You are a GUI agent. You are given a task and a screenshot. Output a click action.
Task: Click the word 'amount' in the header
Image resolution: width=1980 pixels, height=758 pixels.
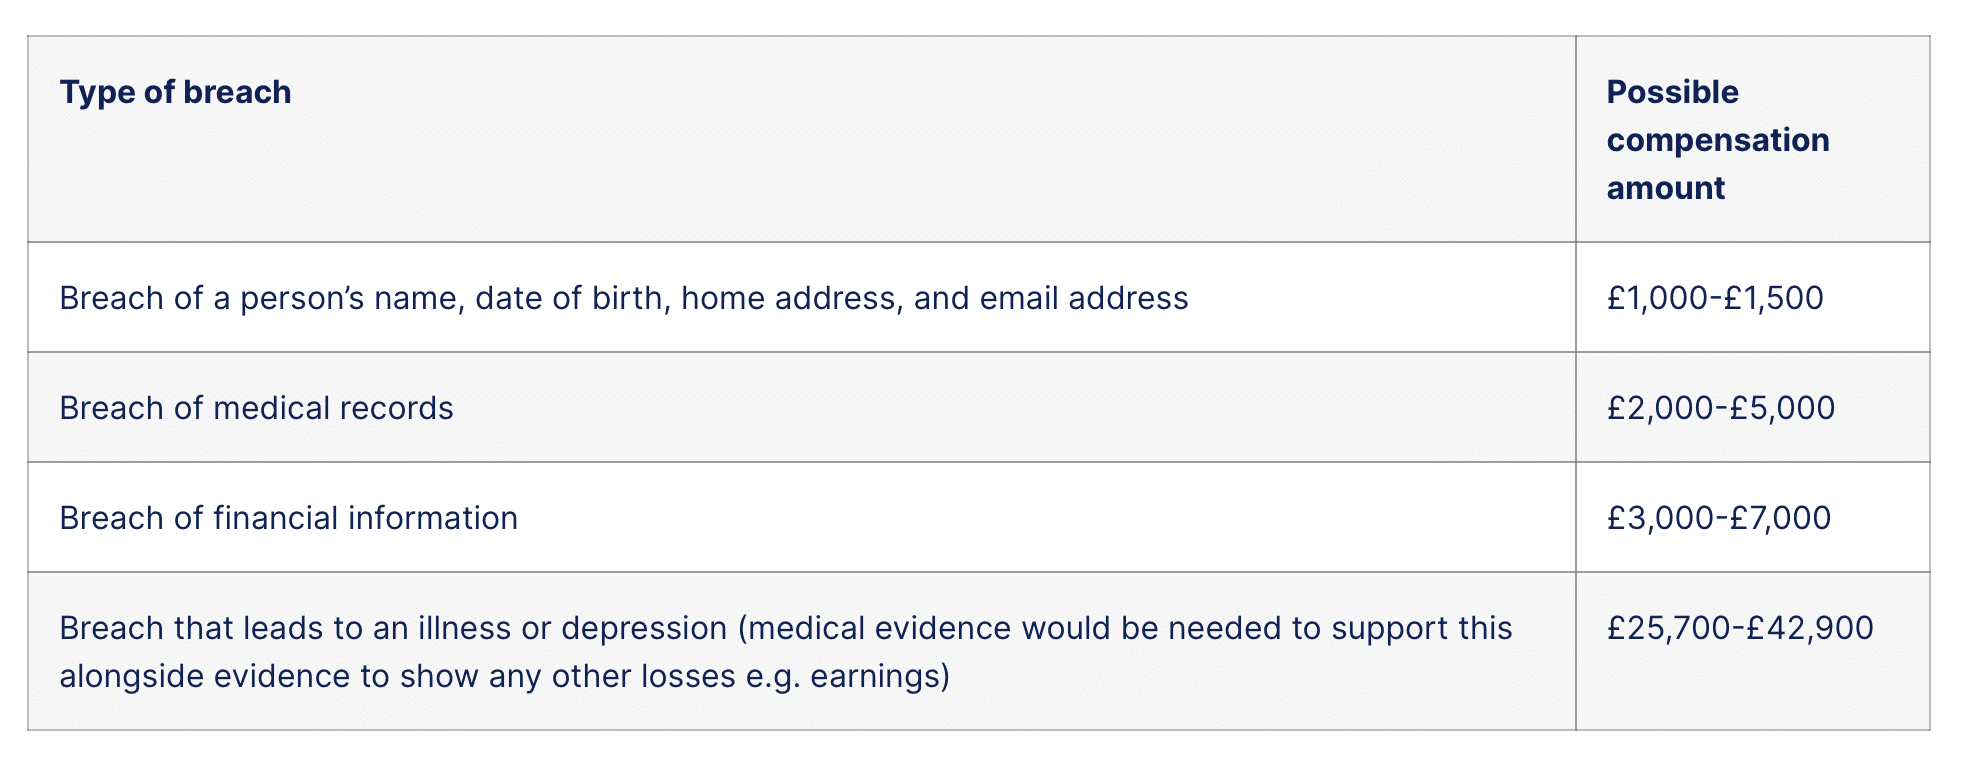(1666, 188)
